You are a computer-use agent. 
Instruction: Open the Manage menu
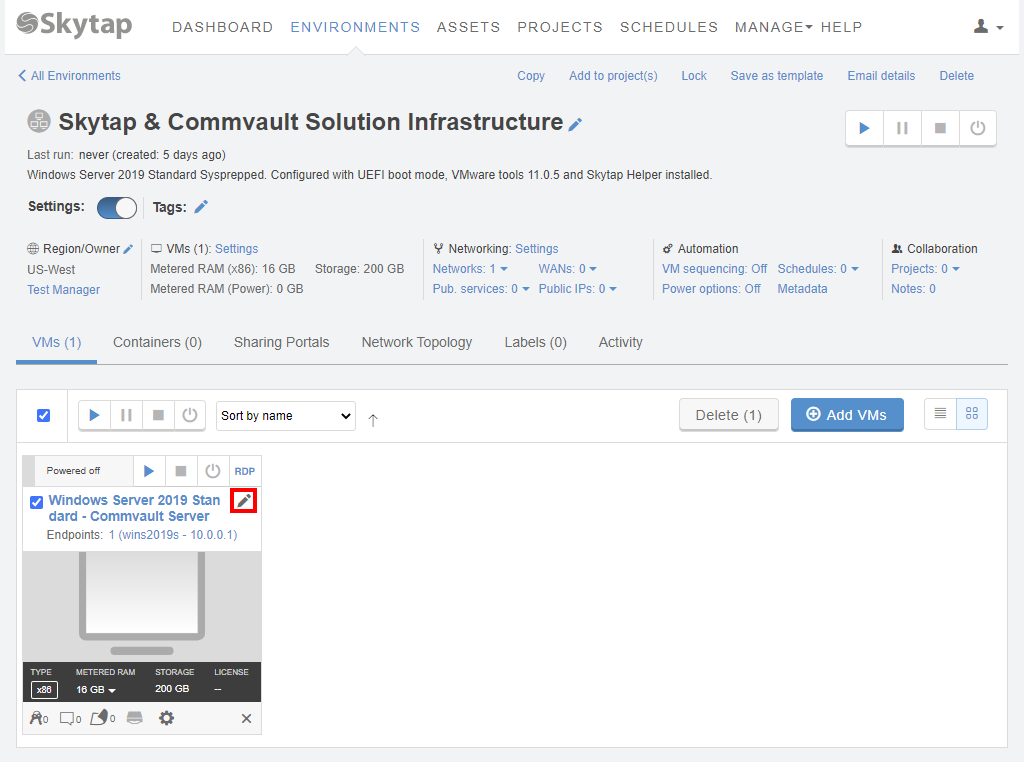773,27
